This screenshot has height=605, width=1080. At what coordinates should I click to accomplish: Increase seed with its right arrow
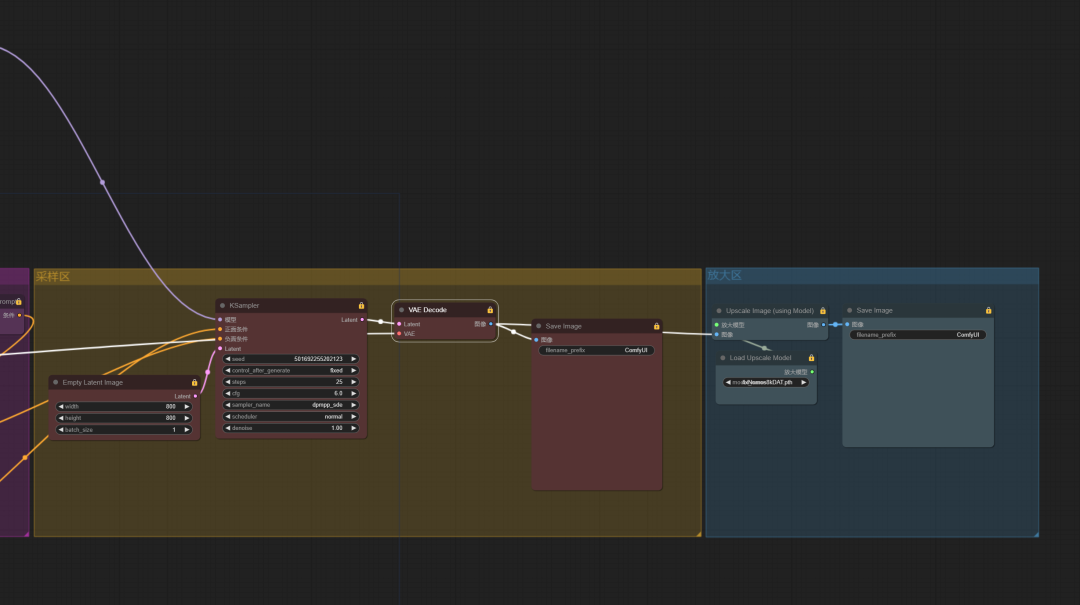tap(353, 359)
